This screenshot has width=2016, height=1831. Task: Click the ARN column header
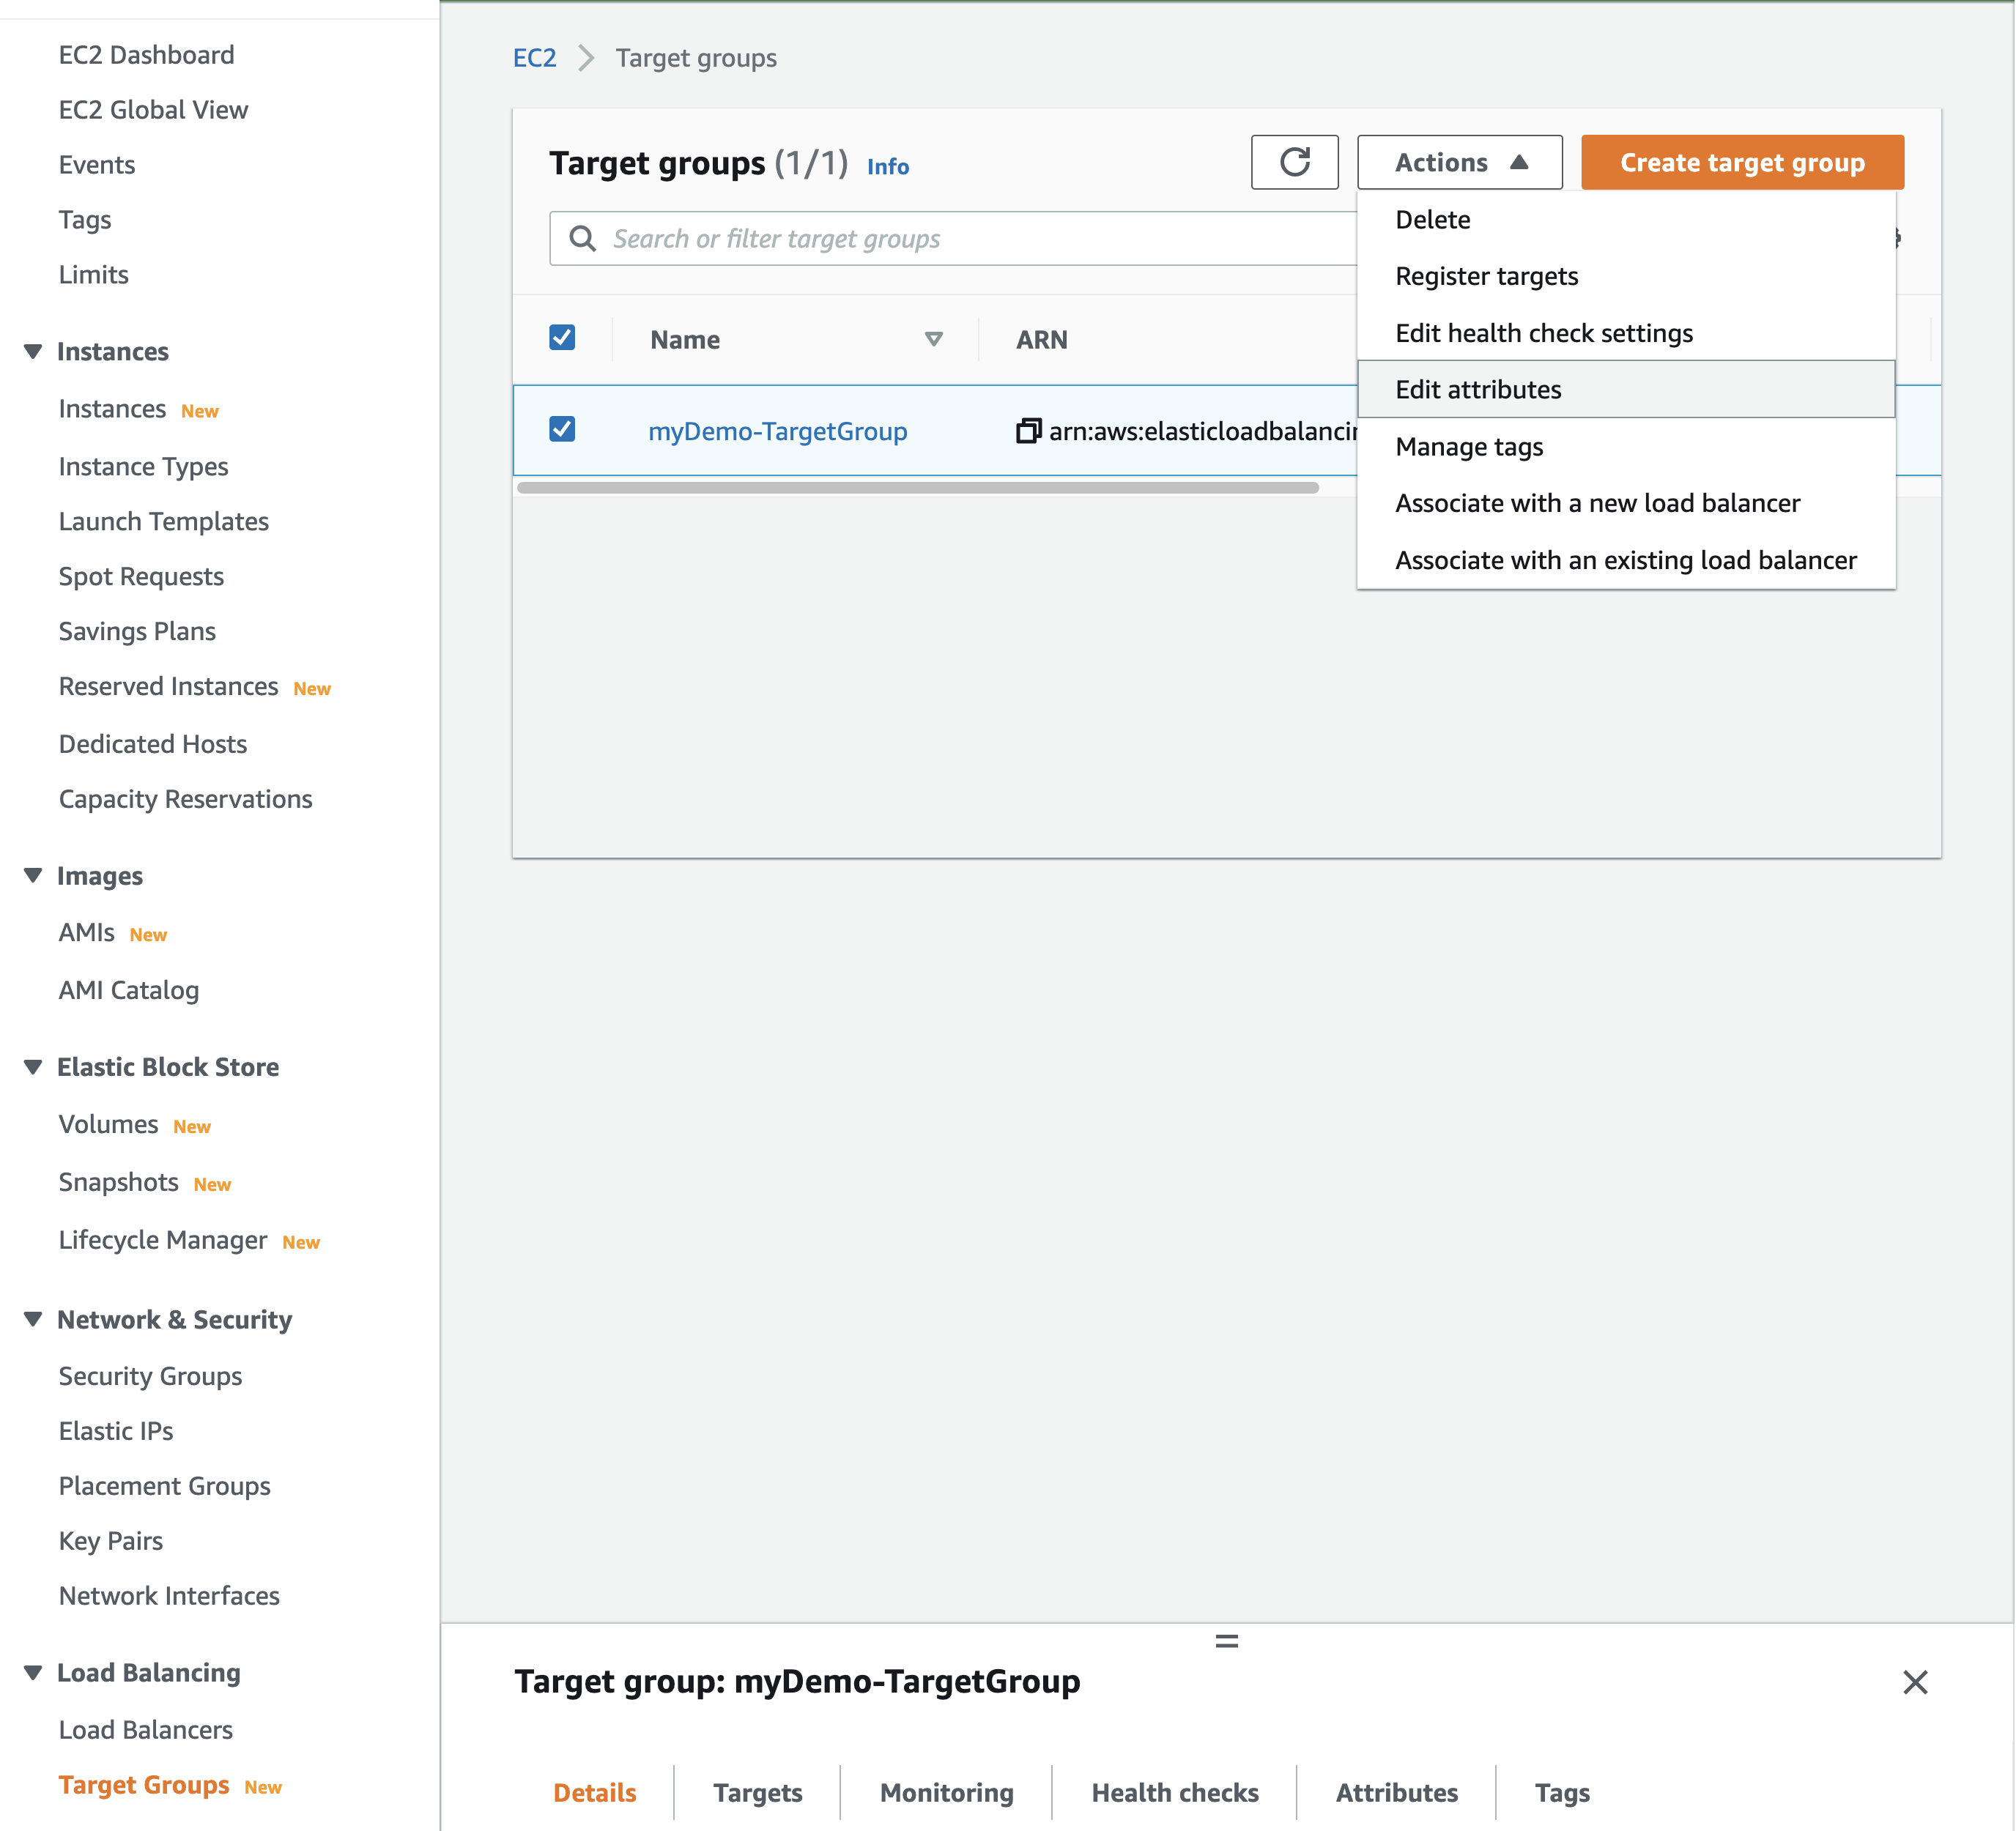1041,340
